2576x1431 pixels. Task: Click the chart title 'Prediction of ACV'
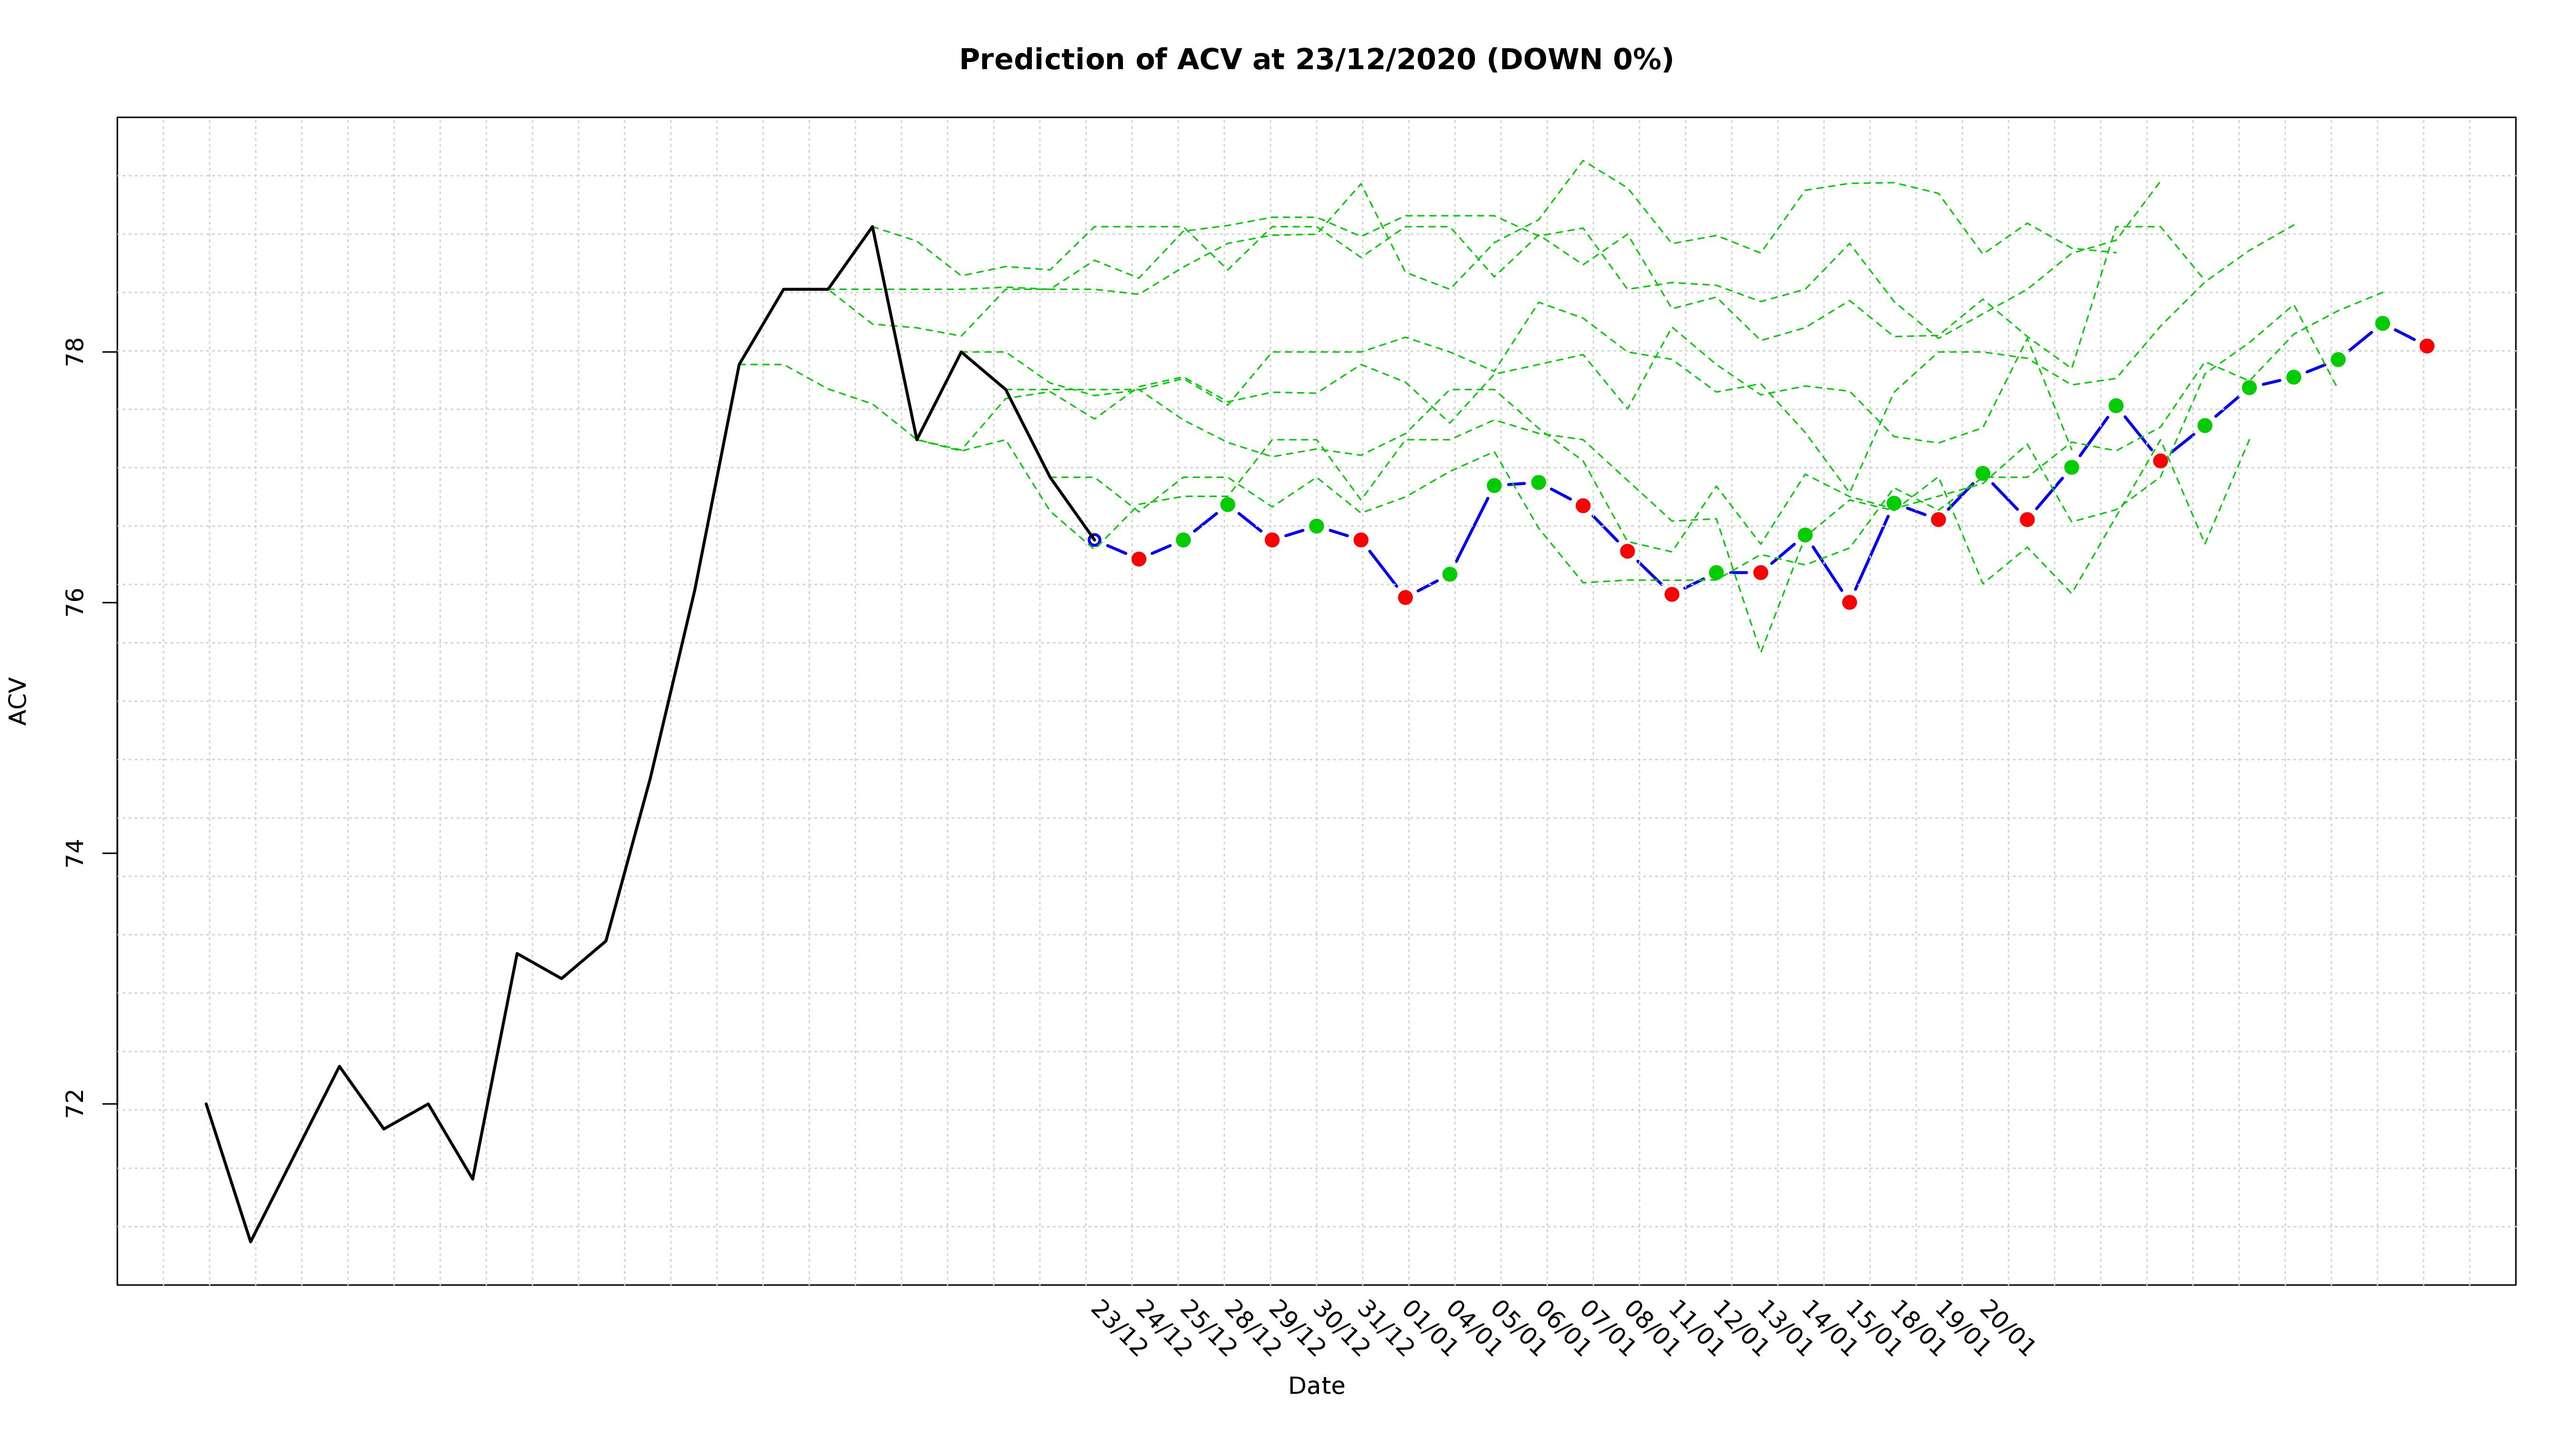pos(1315,60)
